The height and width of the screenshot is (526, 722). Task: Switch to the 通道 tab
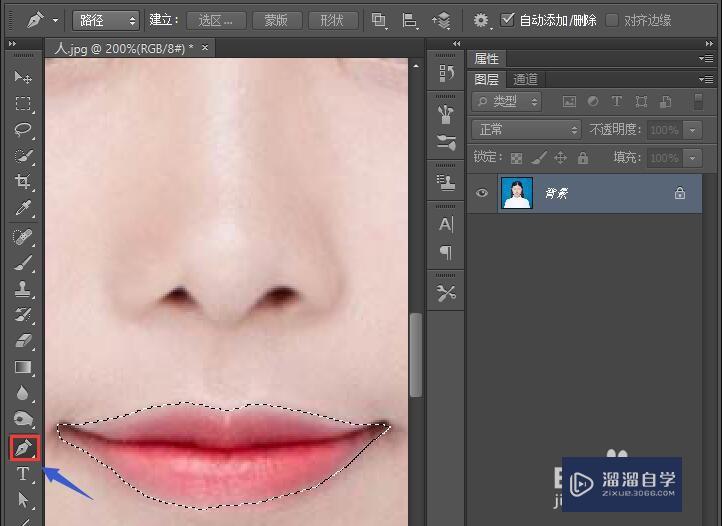click(525, 80)
